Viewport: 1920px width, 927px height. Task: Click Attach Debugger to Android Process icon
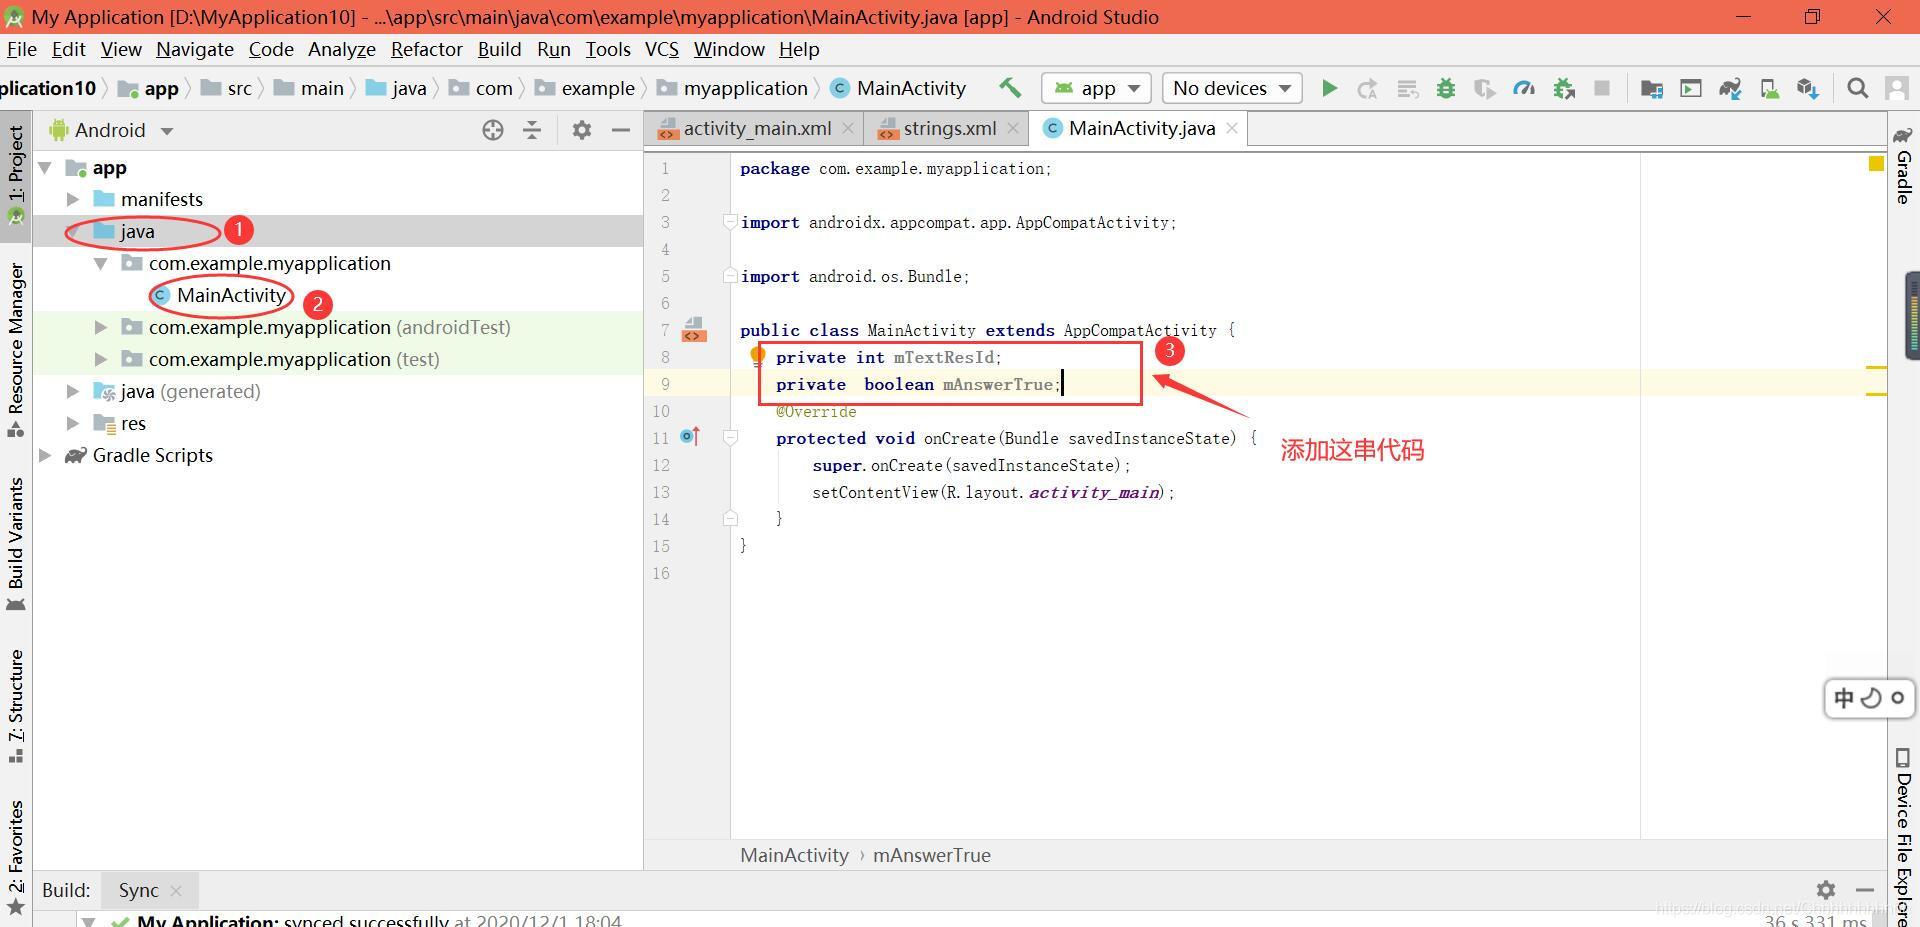(x=1564, y=89)
